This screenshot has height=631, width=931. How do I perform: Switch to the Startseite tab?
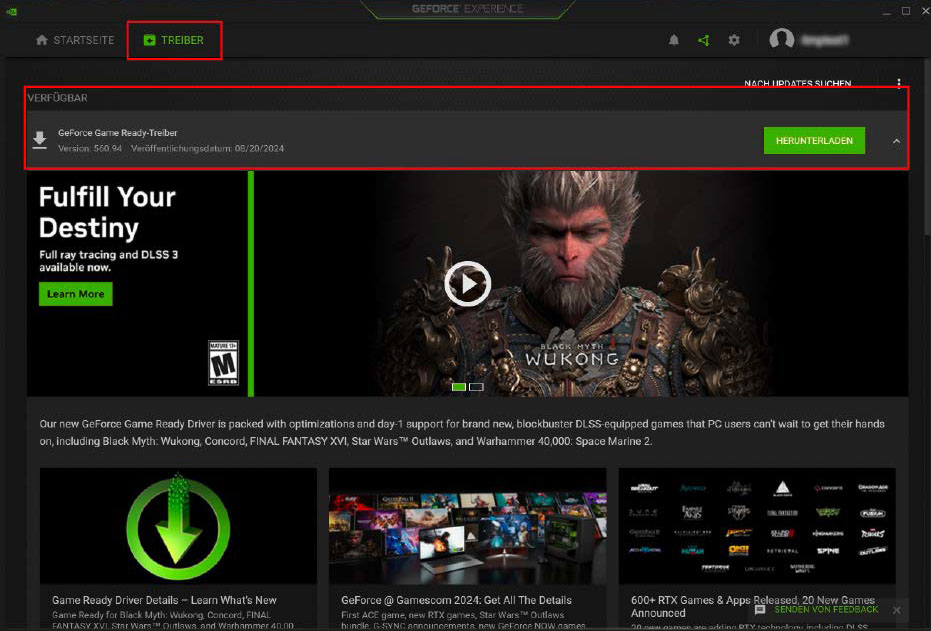(75, 40)
